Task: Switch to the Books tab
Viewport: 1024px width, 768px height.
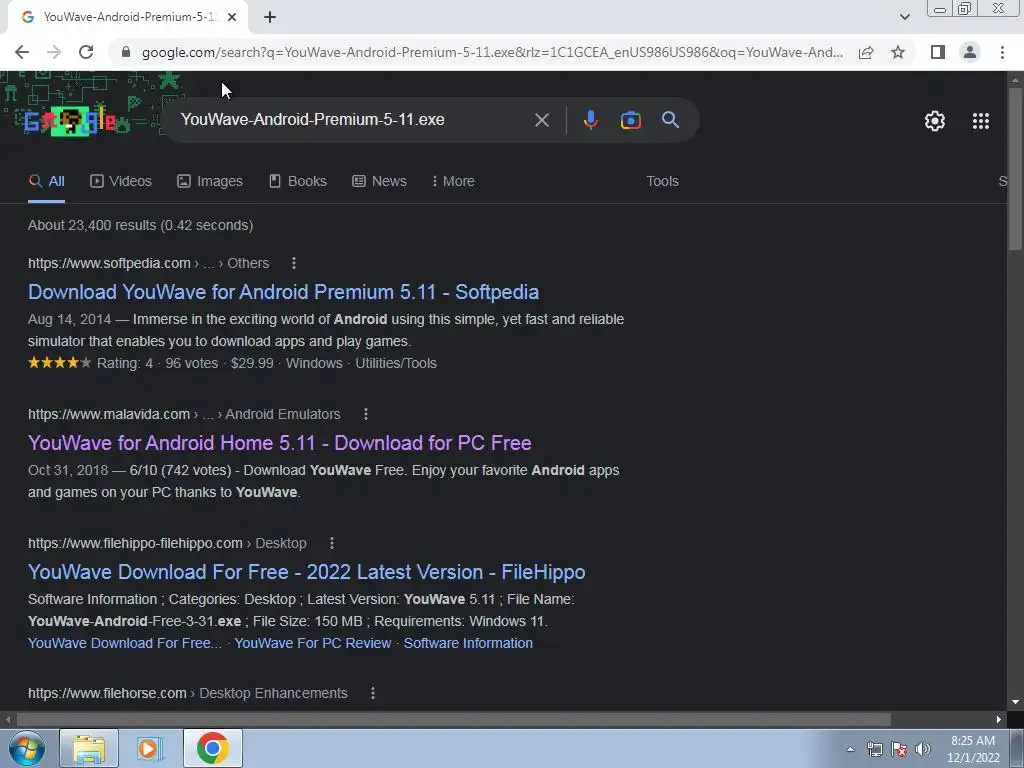Action: coord(298,182)
